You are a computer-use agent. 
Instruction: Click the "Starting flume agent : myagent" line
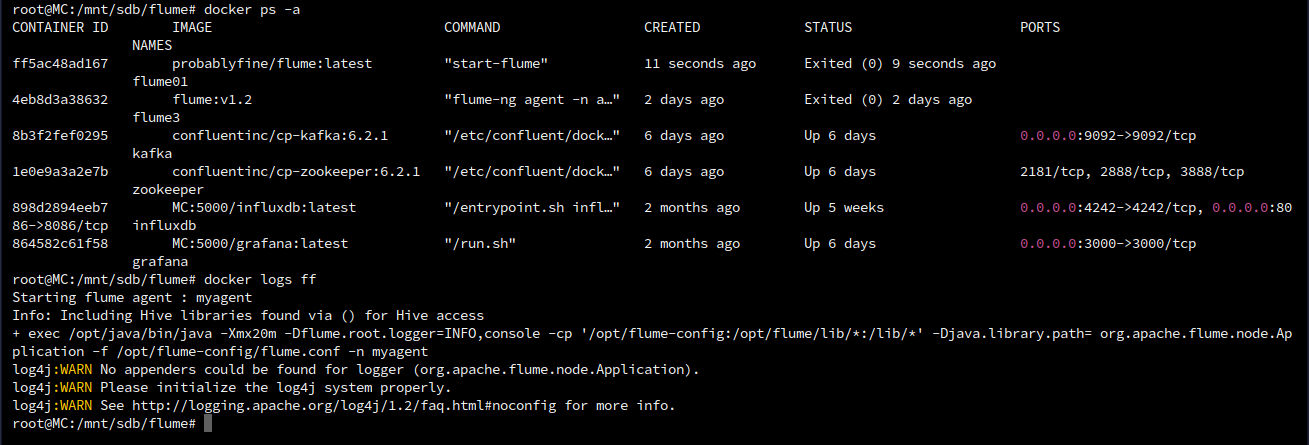[132, 297]
